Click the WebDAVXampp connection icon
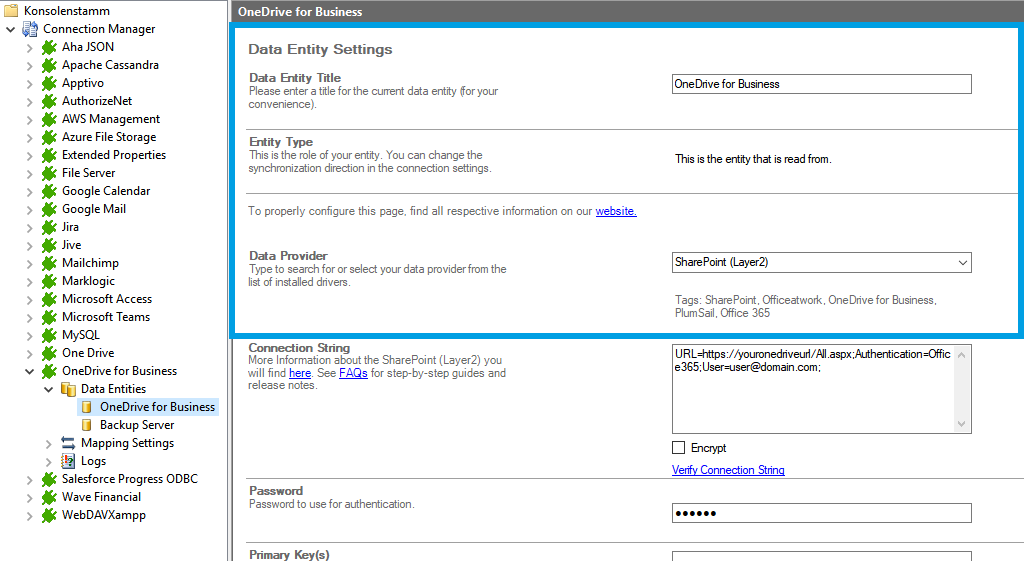Image resolution: width=1024 pixels, height=561 pixels. (49, 515)
